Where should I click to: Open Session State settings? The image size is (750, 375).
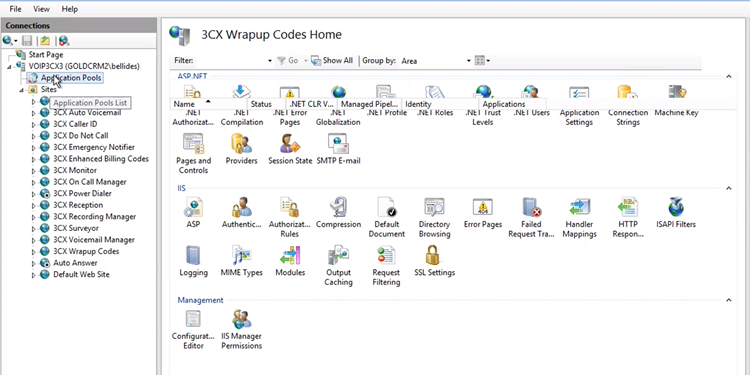(x=290, y=149)
